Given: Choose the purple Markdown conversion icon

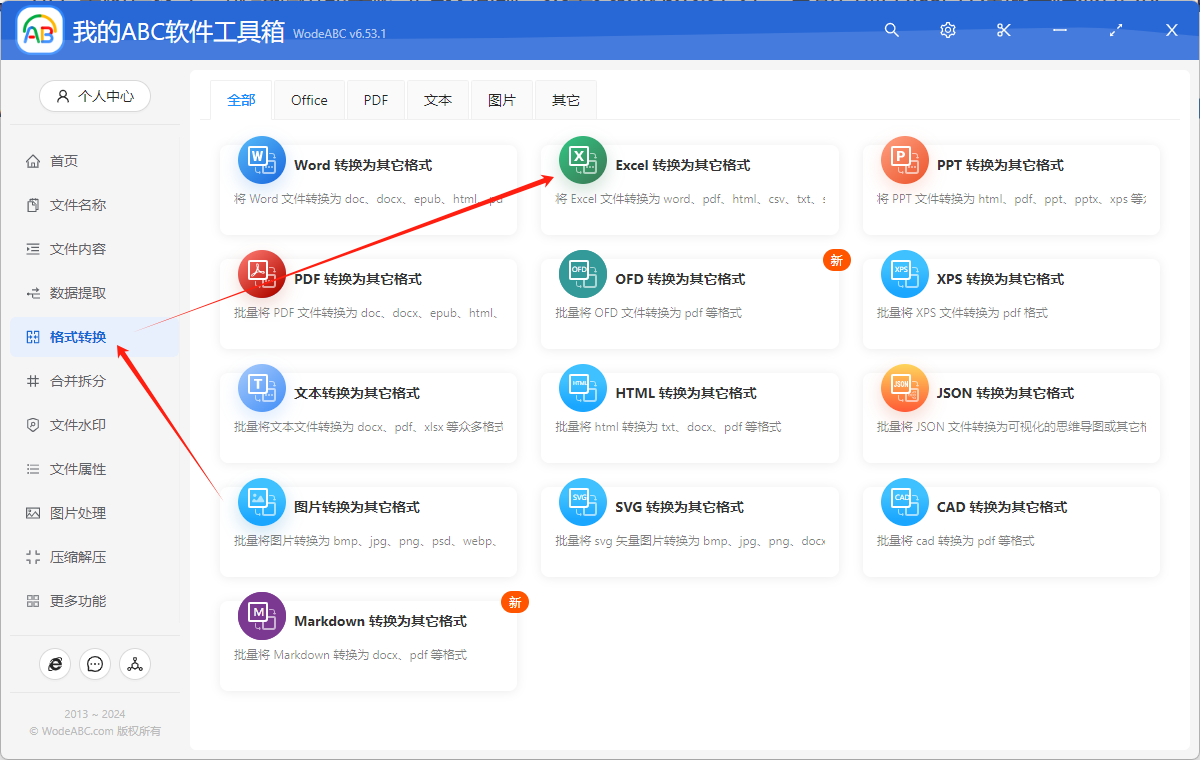Looking at the screenshot, I should pos(261,616).
